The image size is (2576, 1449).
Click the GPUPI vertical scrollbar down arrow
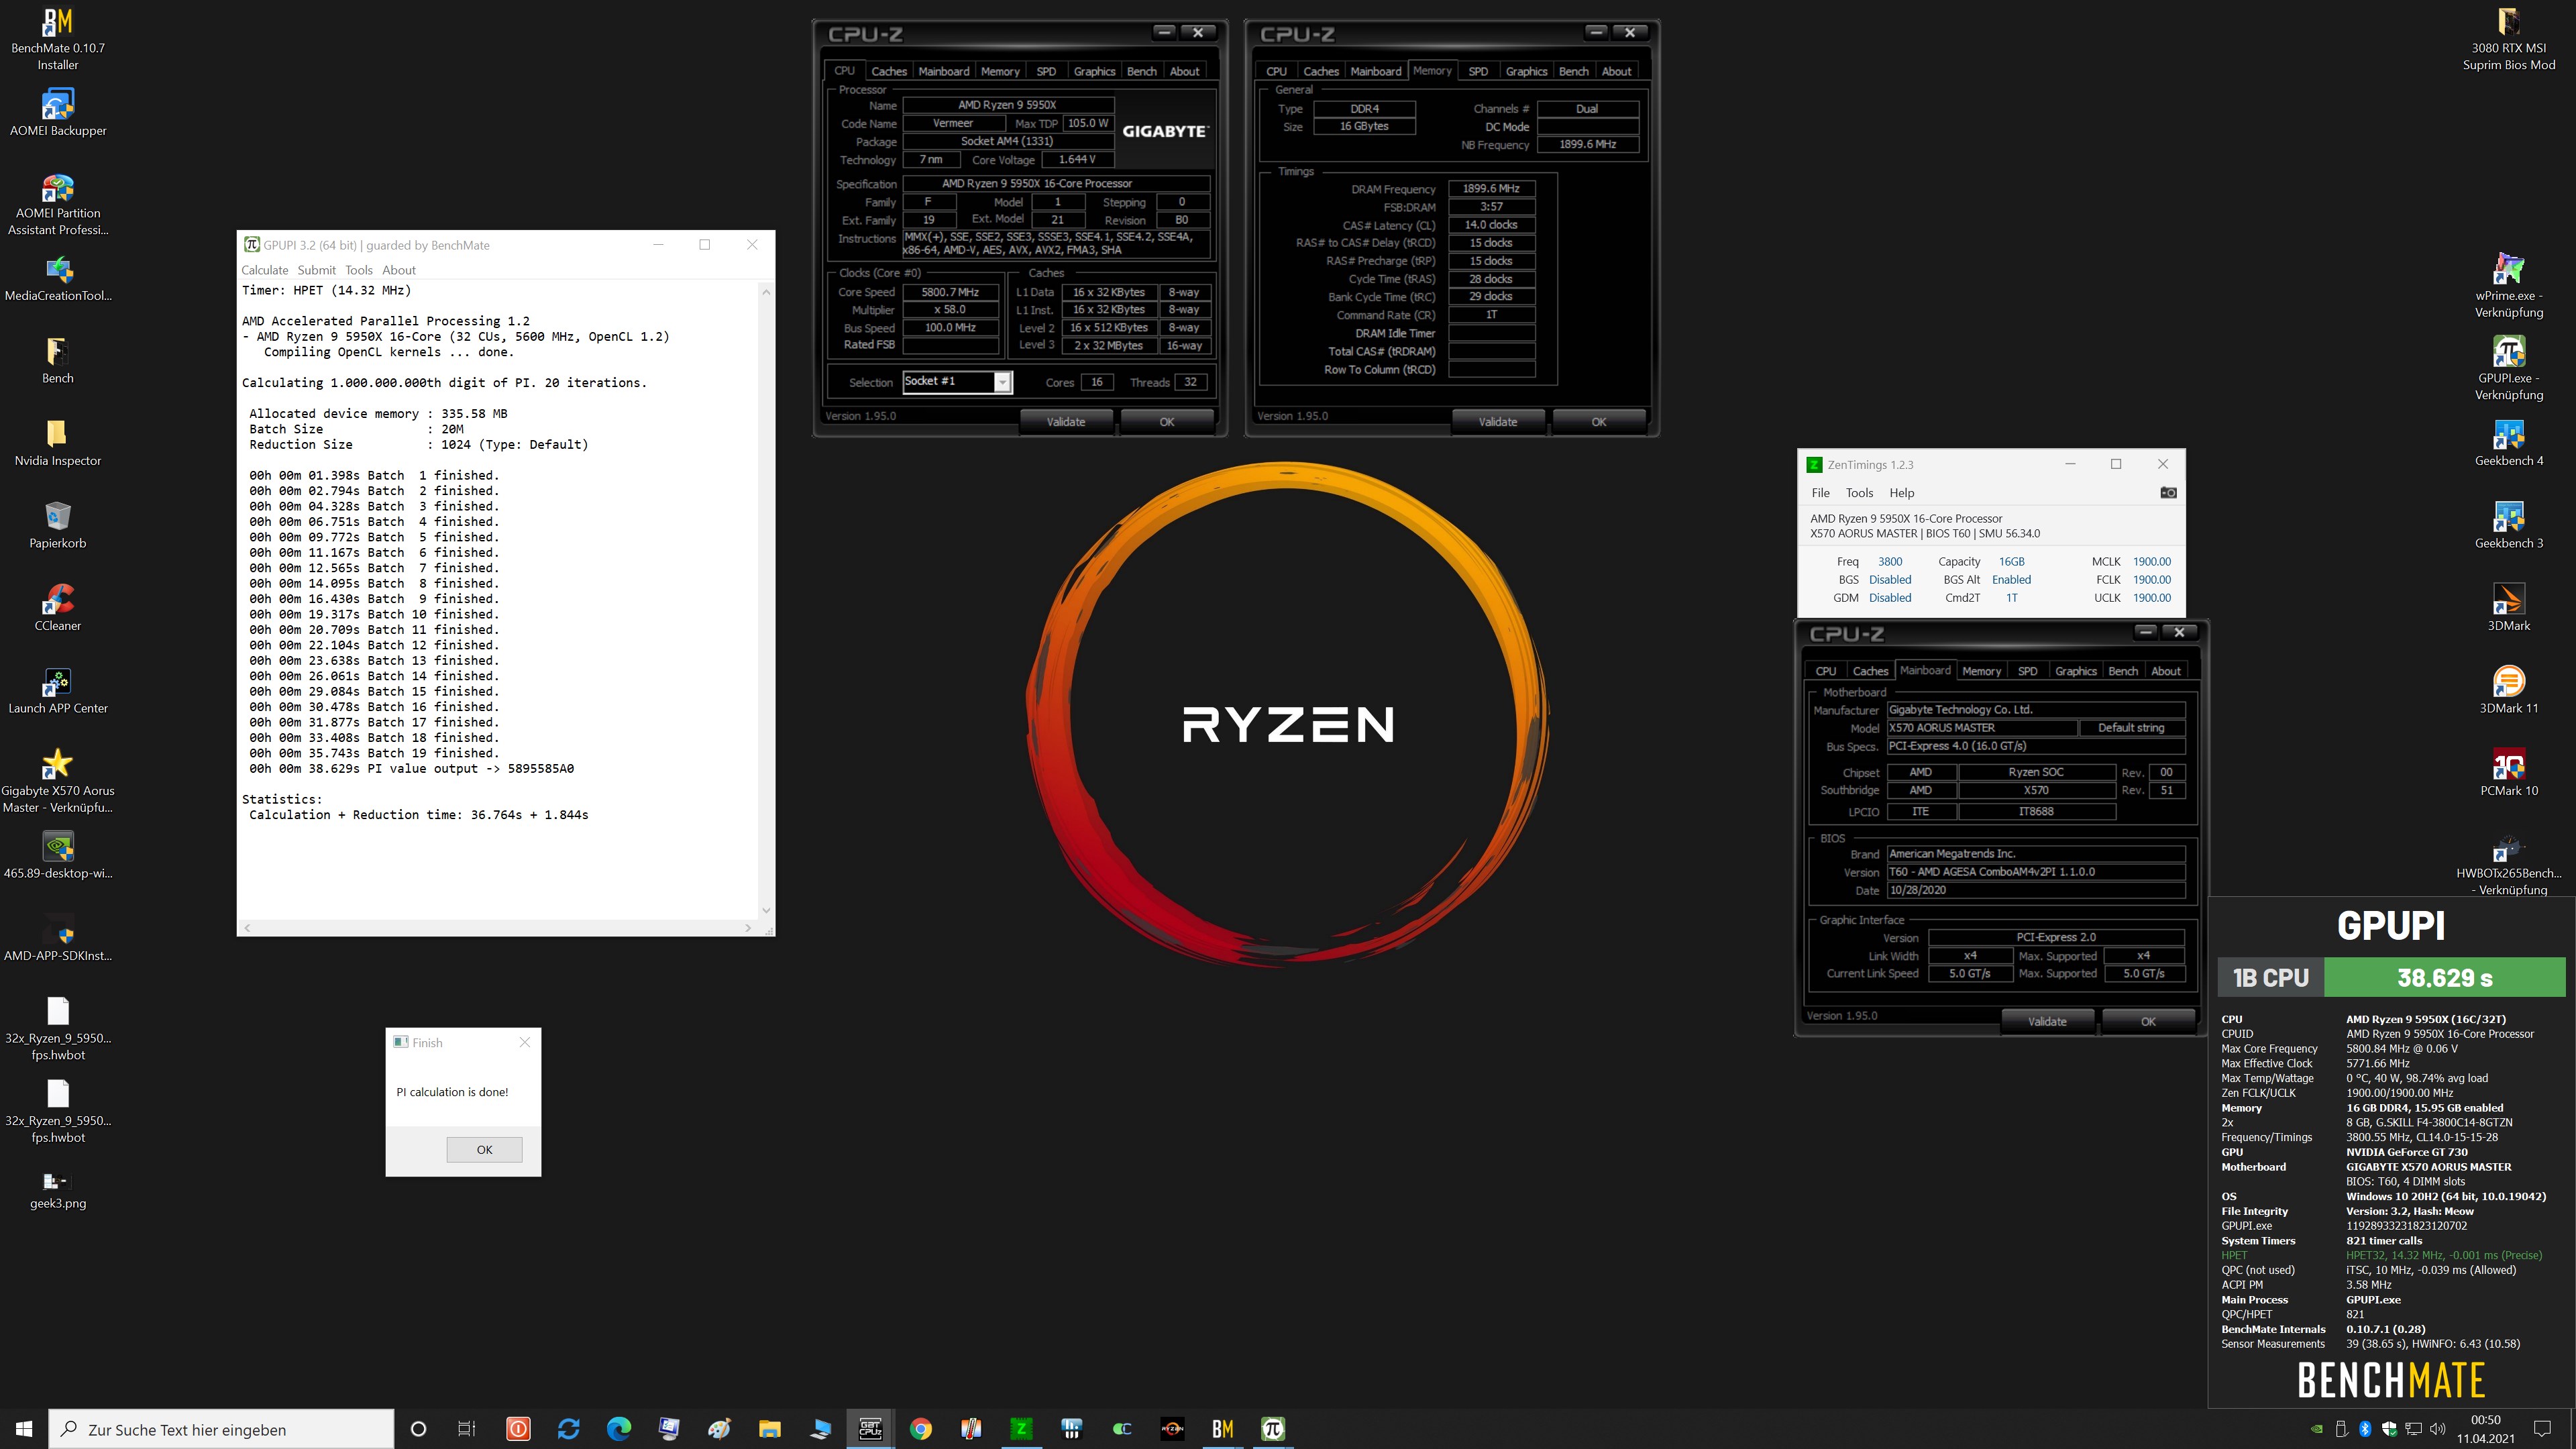coord(766,910)
